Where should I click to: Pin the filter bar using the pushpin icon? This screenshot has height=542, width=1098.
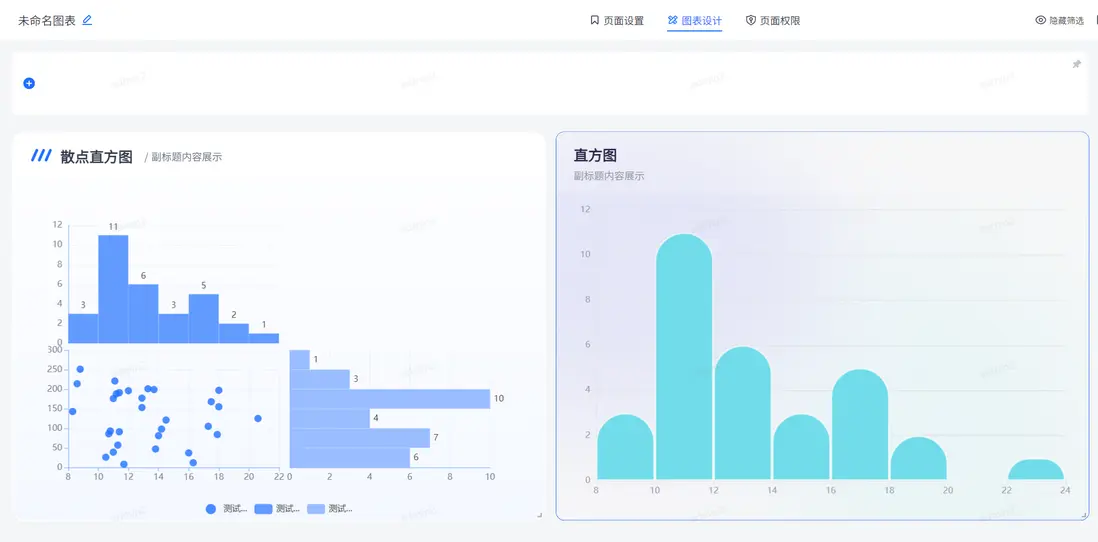tap(1077, 64)
